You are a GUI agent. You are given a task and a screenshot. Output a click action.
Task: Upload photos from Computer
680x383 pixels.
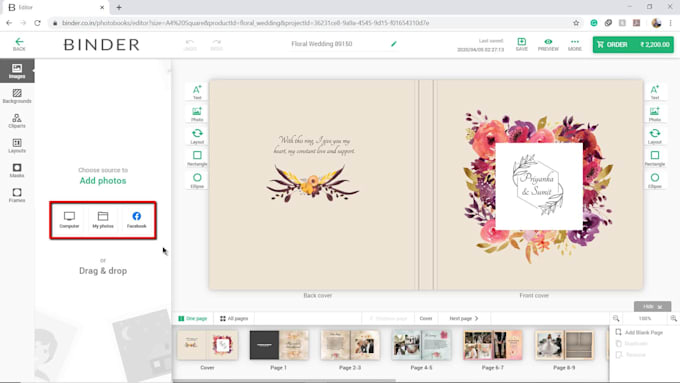69,220
